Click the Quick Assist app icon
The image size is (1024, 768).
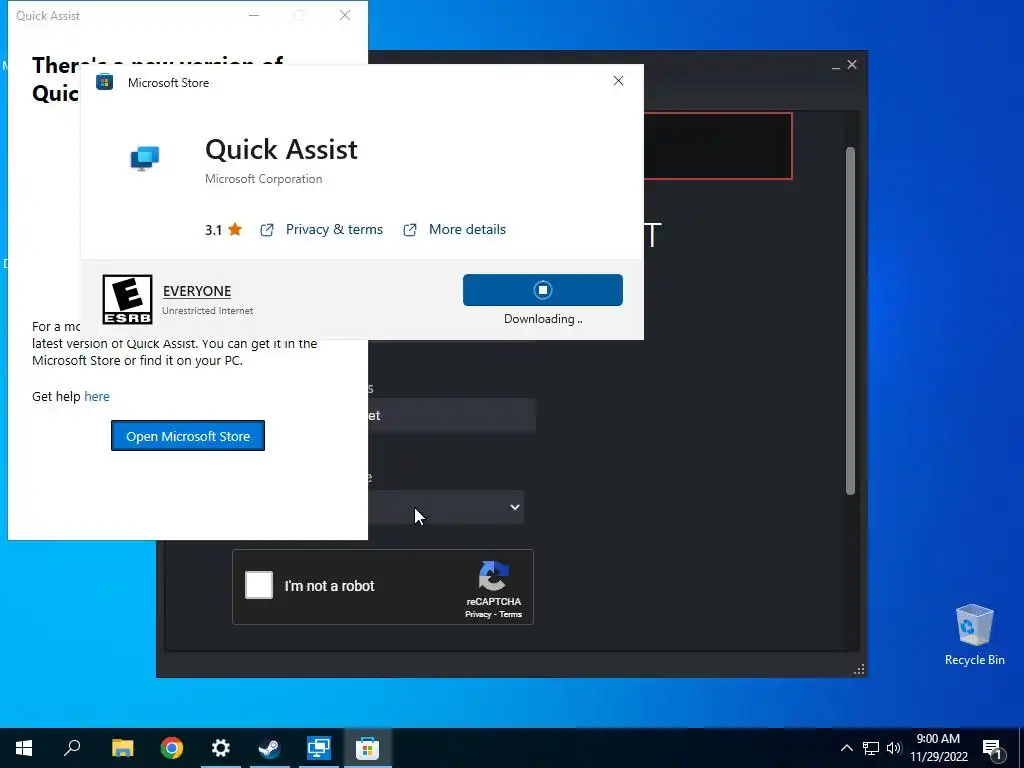pyautogui.click(x=145, y=158)
